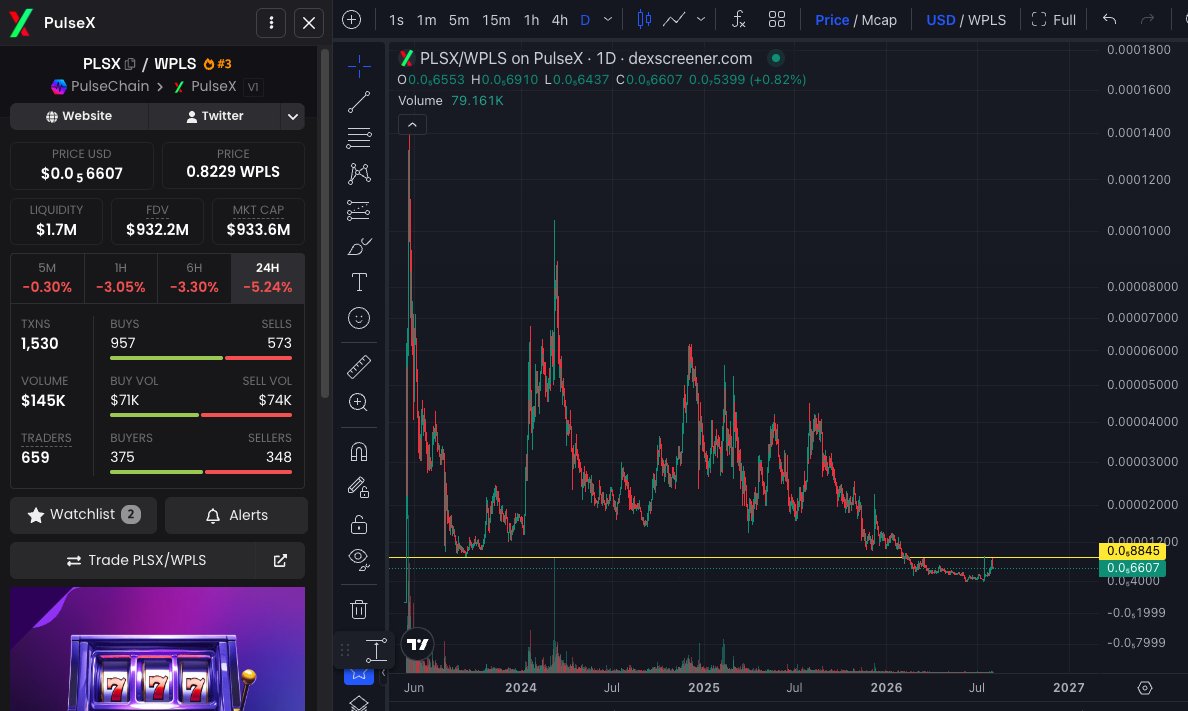Select the Text annotation tool

(x=359, y=282)
